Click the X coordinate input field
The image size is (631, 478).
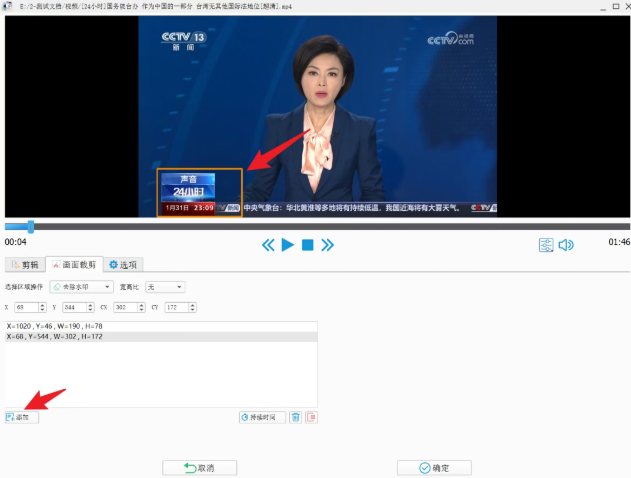click(x=28, y=307)
